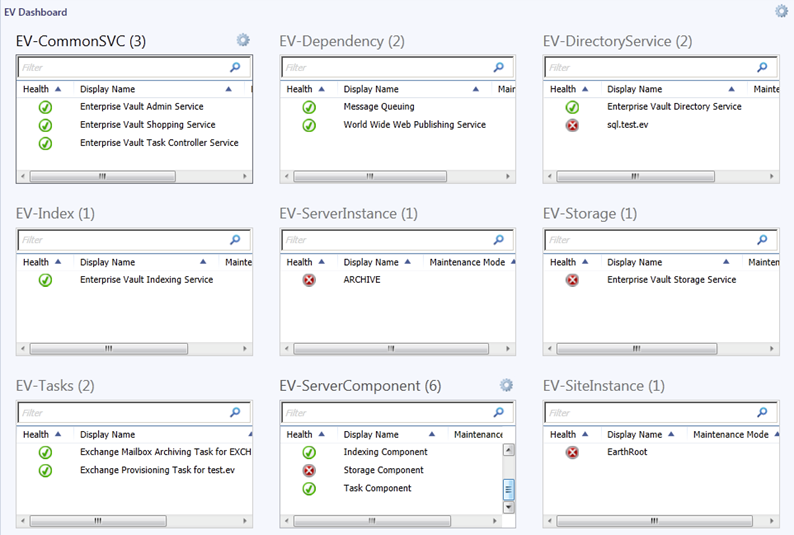
Task: Click healthy icon for Enterprise Vault Indexing Service
Action: pos(46,280)
